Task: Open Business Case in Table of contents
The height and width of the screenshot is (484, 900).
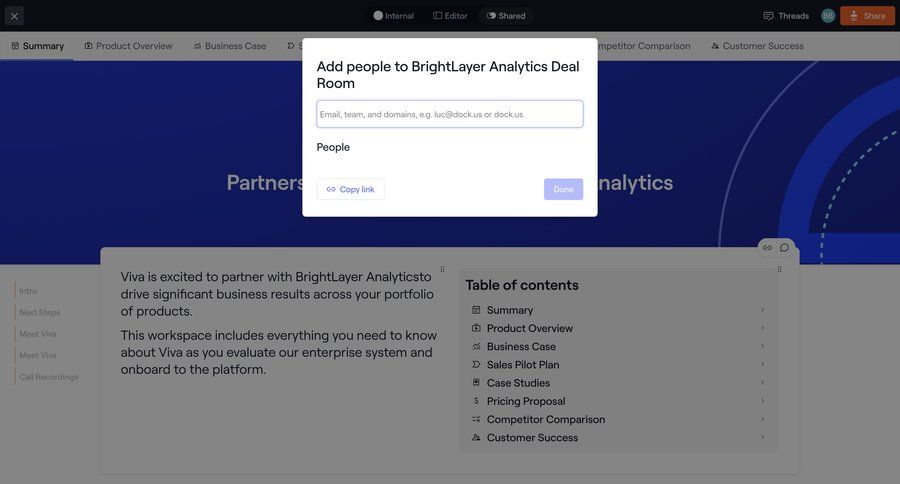Action: click(619, 347)
